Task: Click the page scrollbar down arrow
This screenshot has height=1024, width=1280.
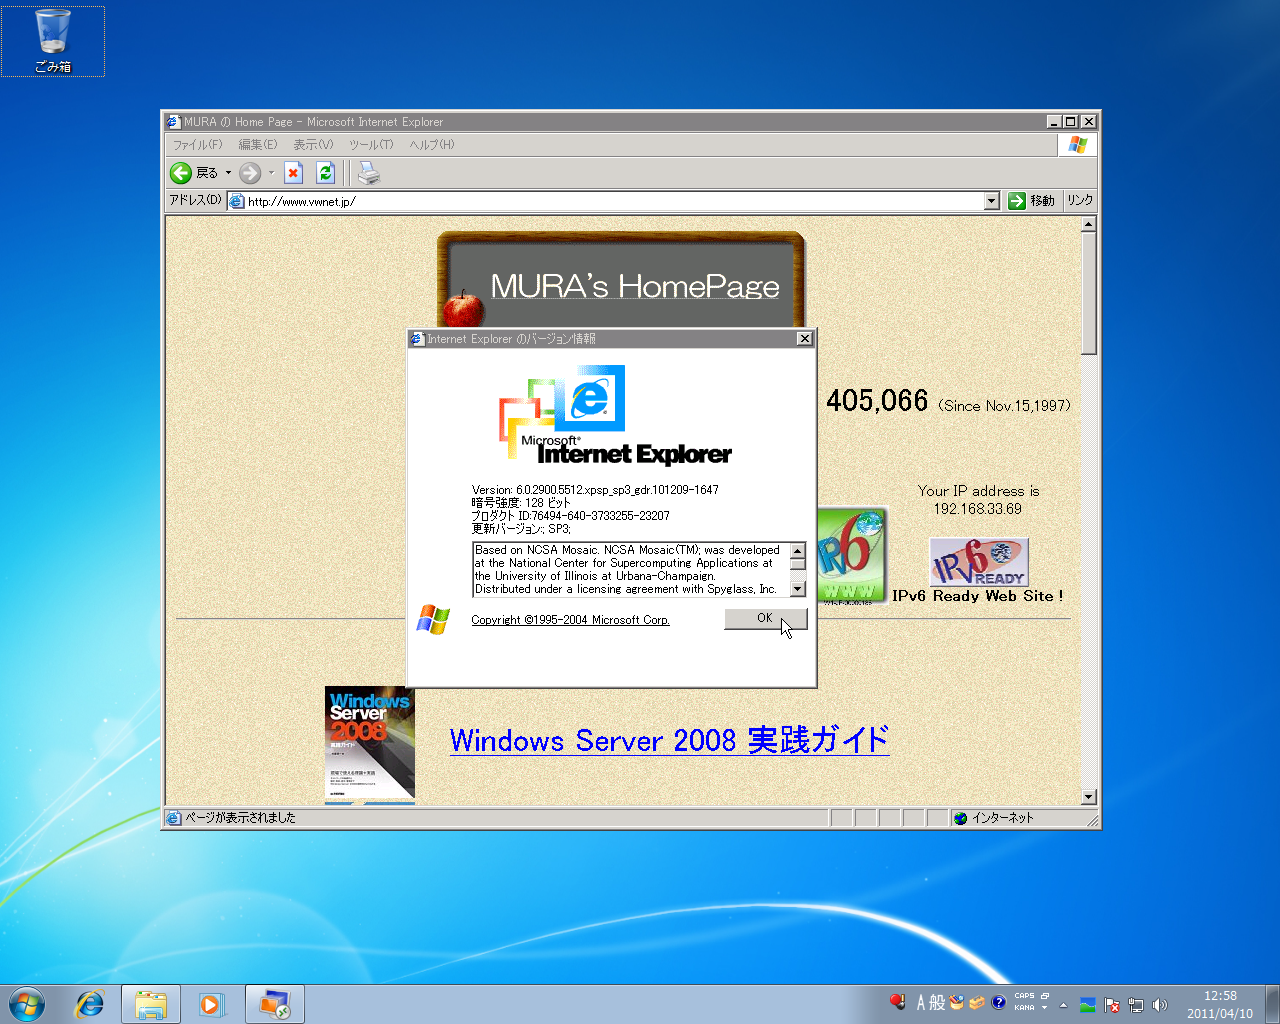Action: (x=1089, y=797)
